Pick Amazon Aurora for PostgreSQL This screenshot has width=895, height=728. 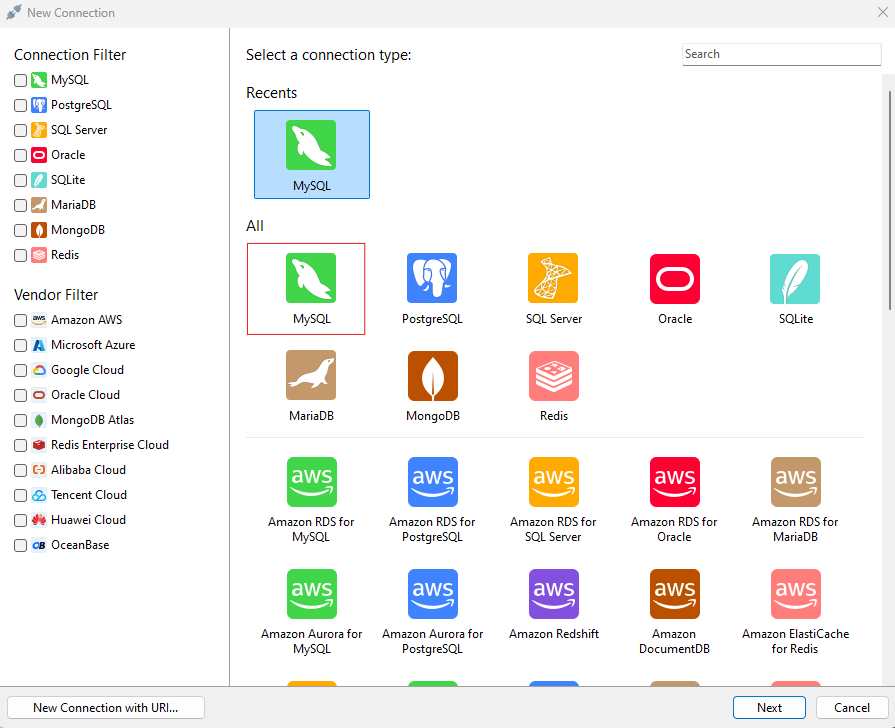point(432,612)
